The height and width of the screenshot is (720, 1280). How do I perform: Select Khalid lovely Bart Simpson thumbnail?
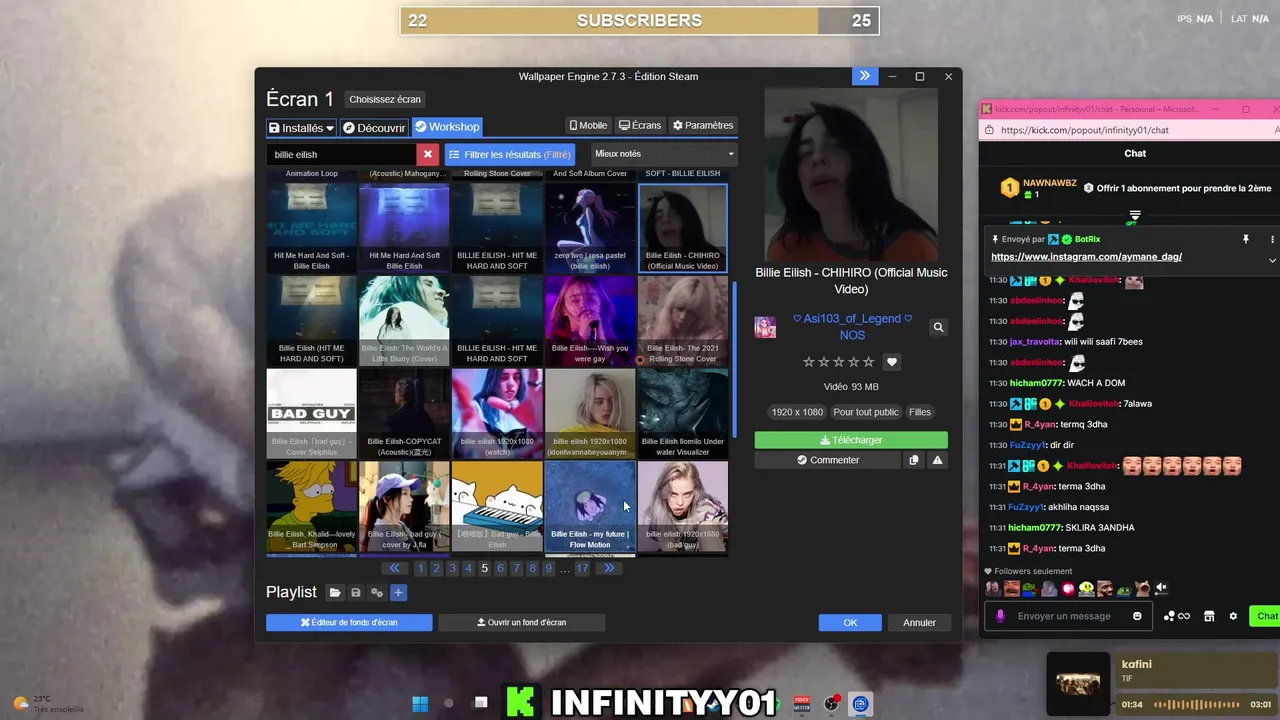point(311,506)
